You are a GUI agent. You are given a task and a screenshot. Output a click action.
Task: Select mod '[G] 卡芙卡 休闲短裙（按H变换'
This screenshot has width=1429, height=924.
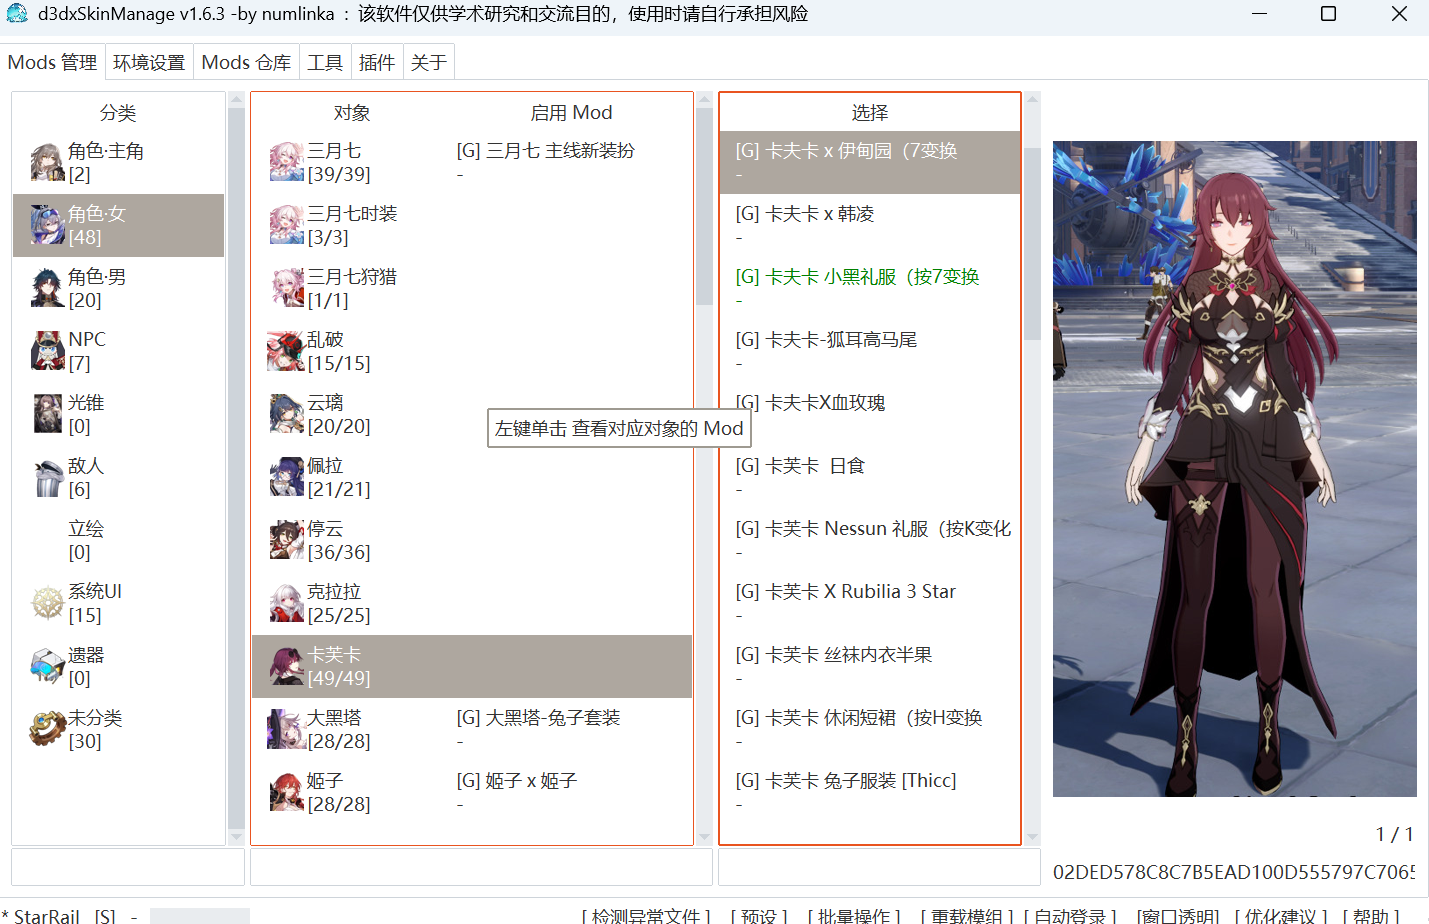pyautogui.click(x=870, y=729)
